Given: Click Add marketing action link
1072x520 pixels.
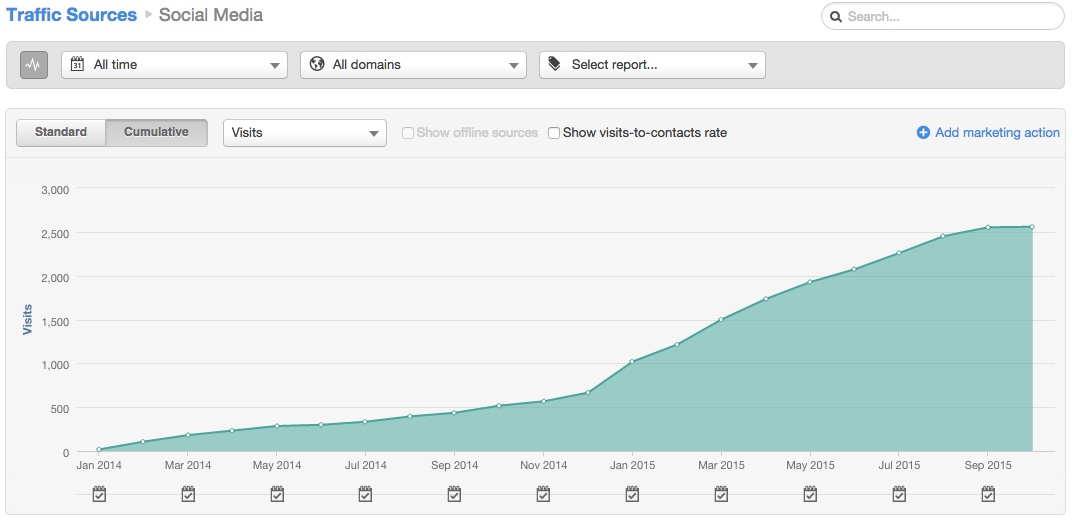Looking at the screenshot, I should [x=988, y=133].
